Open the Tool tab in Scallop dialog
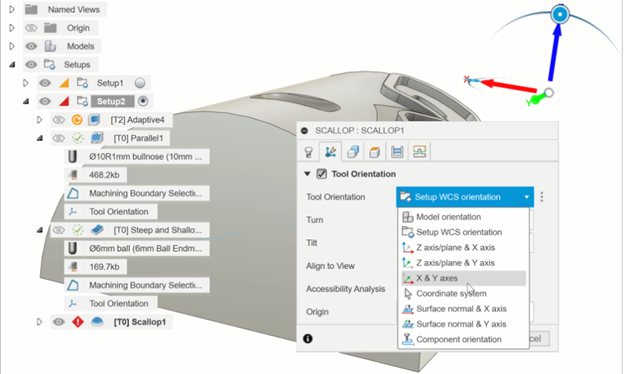This screenshot has width=624, height=374. coord(308,152)
